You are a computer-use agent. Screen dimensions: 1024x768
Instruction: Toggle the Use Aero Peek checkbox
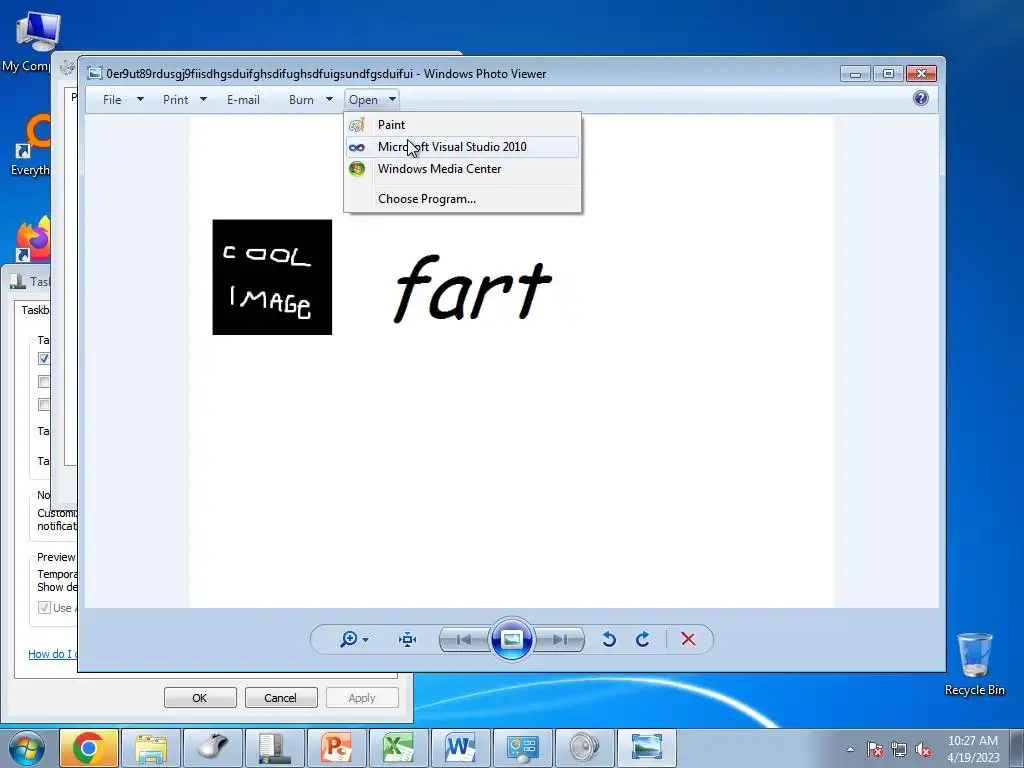(44, 608)
